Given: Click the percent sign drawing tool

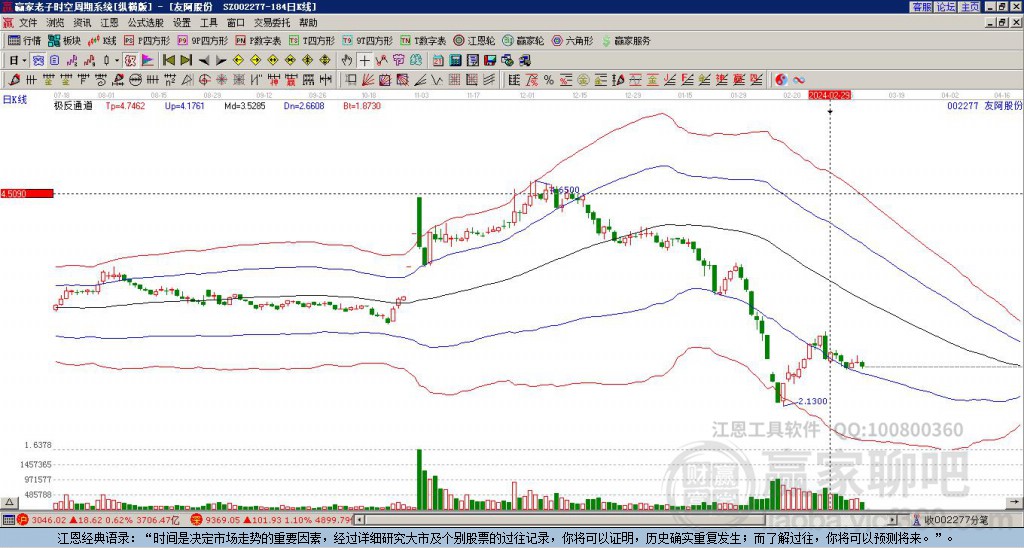Looking at the screenshot, I should click(x=549, y=79).
